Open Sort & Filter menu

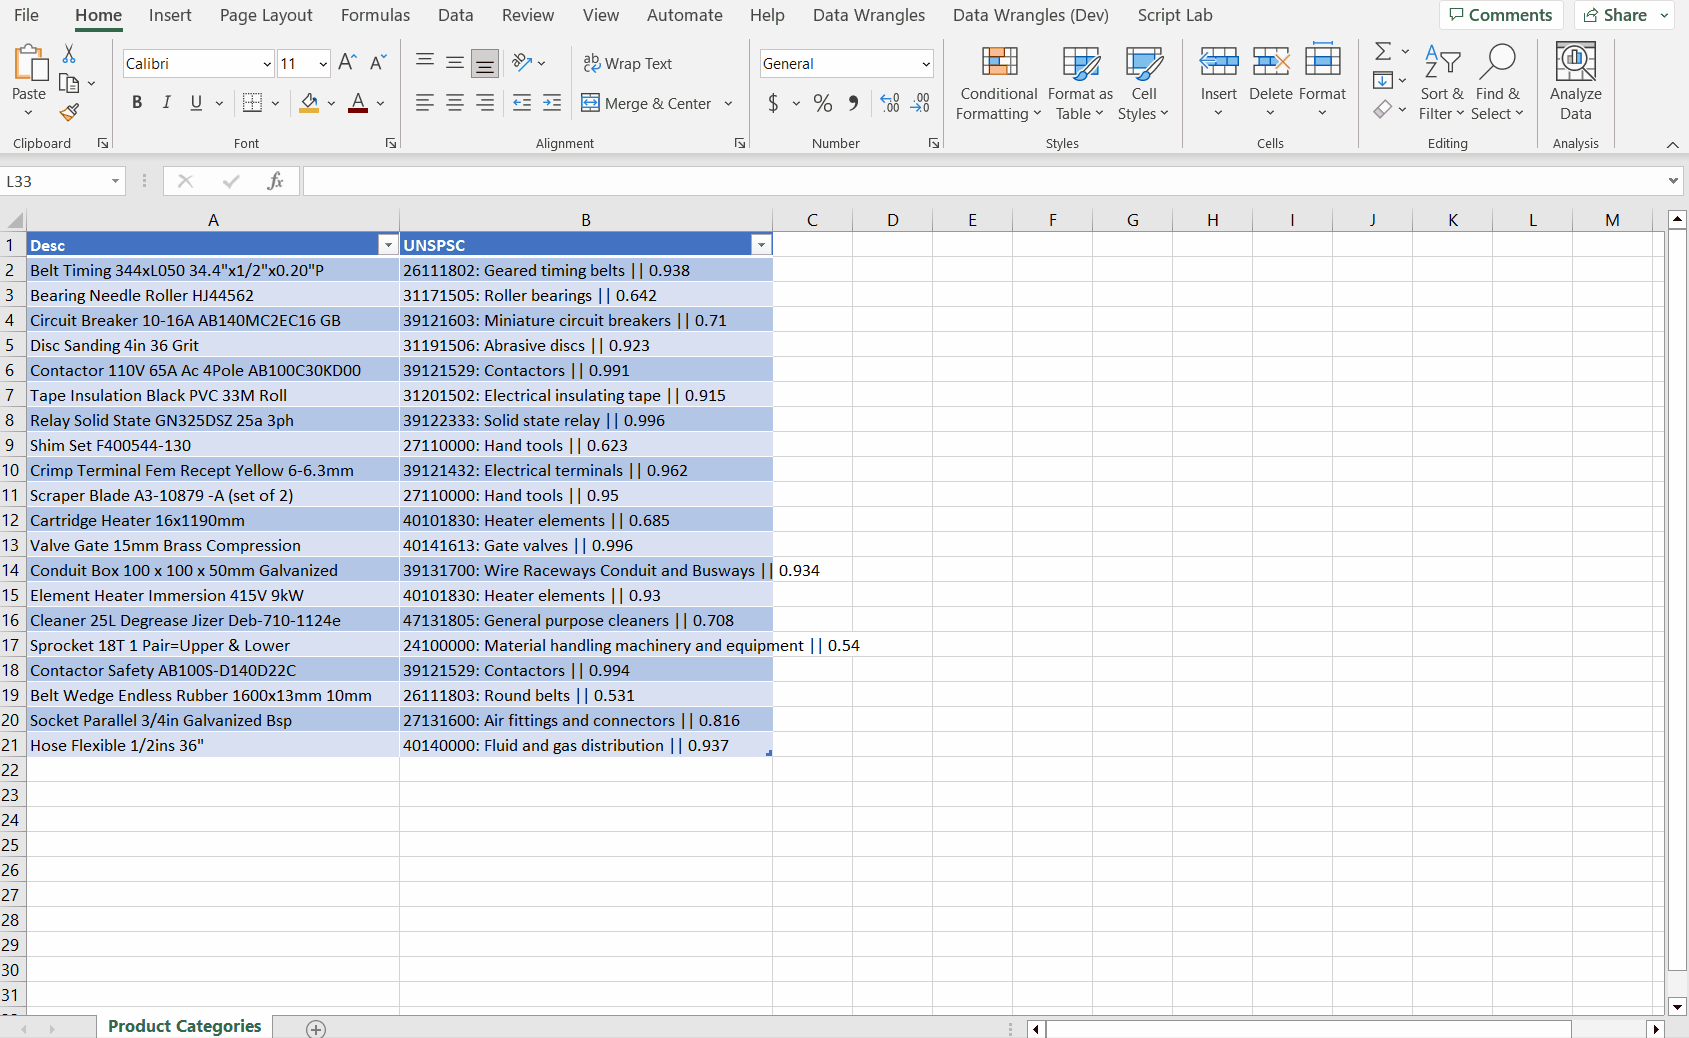point(1441,82)
